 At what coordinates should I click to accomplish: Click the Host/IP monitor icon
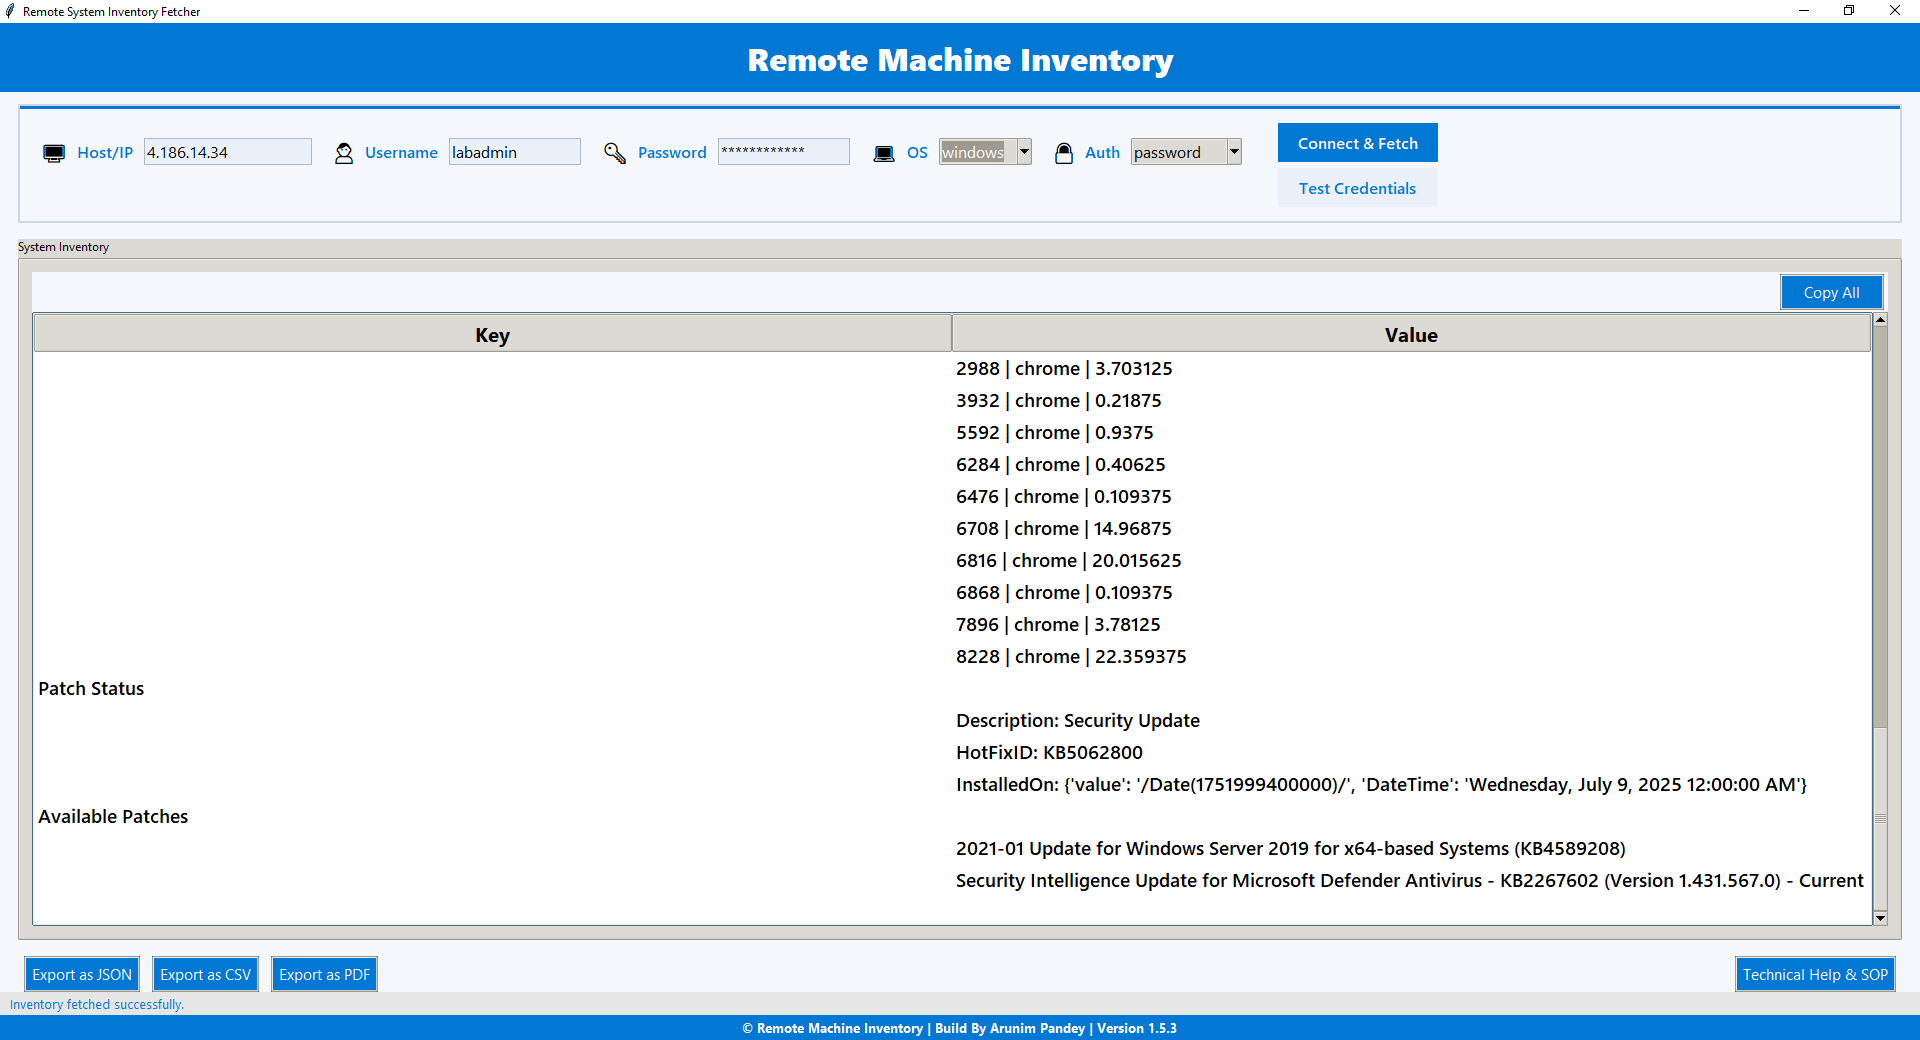point(53,152)
